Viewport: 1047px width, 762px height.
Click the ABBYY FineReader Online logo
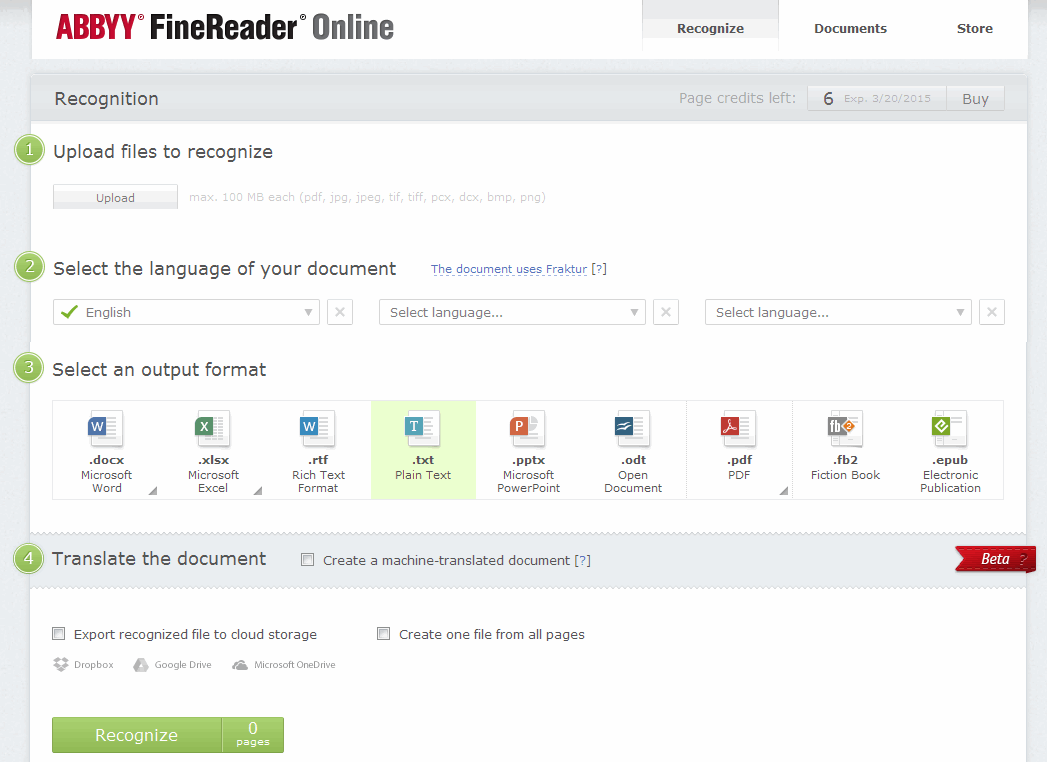225,27
